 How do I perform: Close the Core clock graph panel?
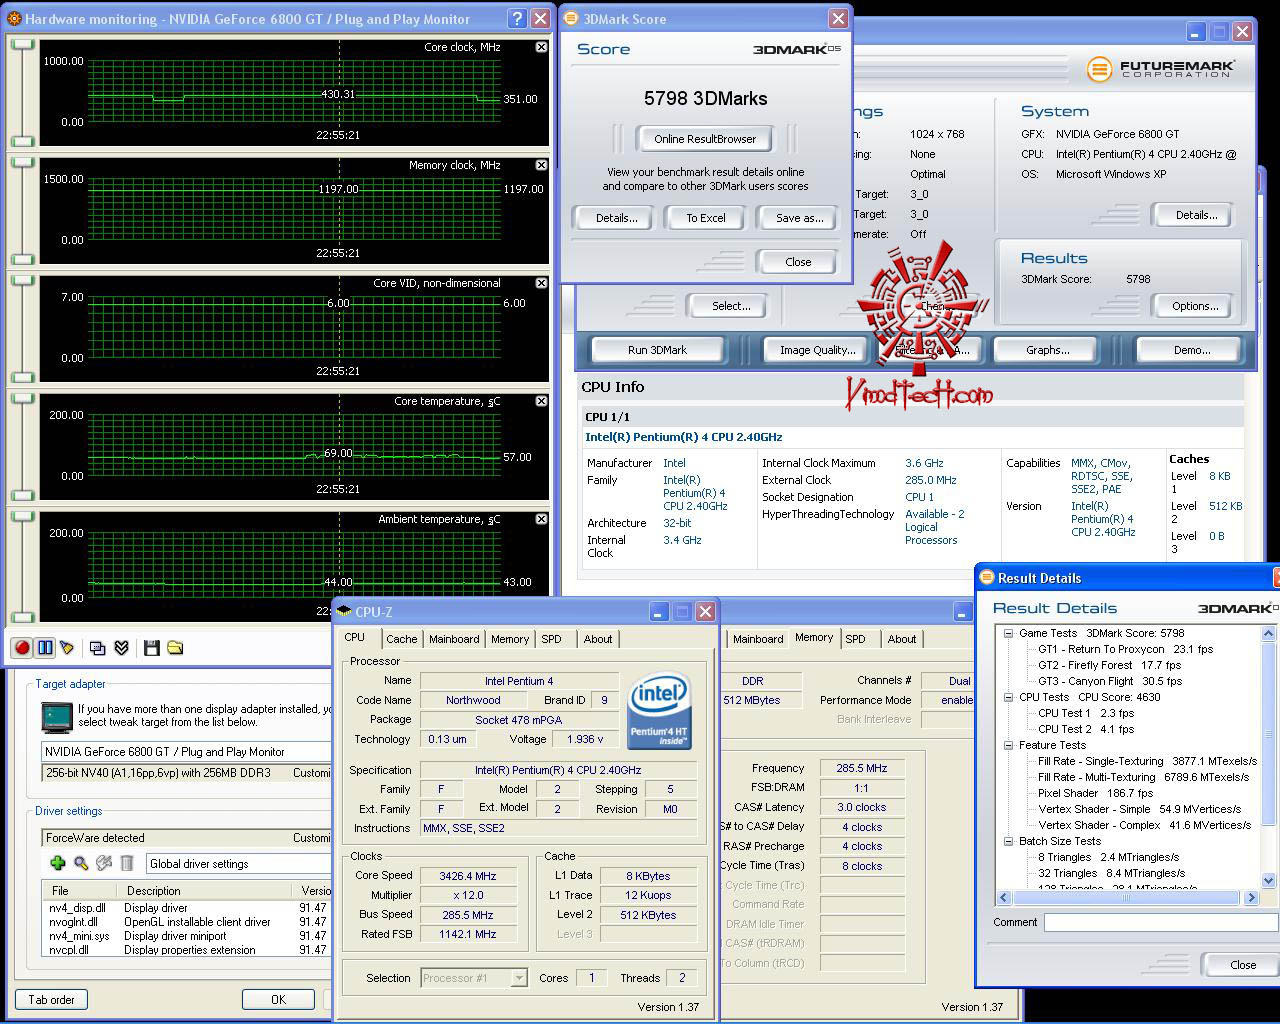[541, 47]
